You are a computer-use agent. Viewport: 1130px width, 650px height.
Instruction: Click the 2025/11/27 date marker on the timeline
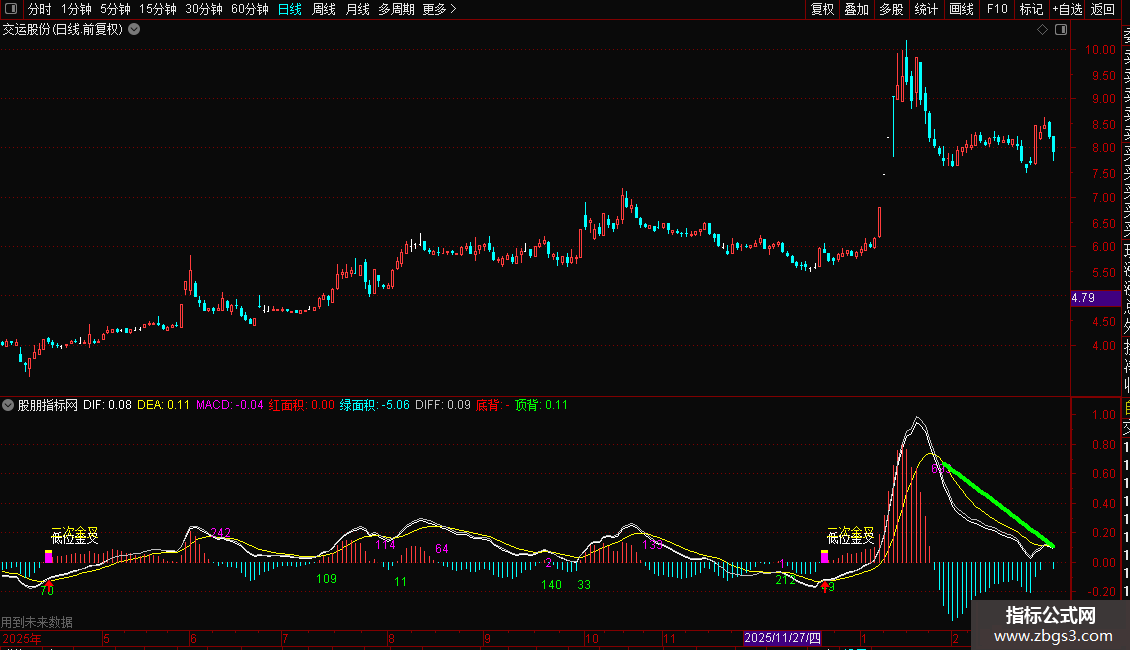(x=782, y=638)
